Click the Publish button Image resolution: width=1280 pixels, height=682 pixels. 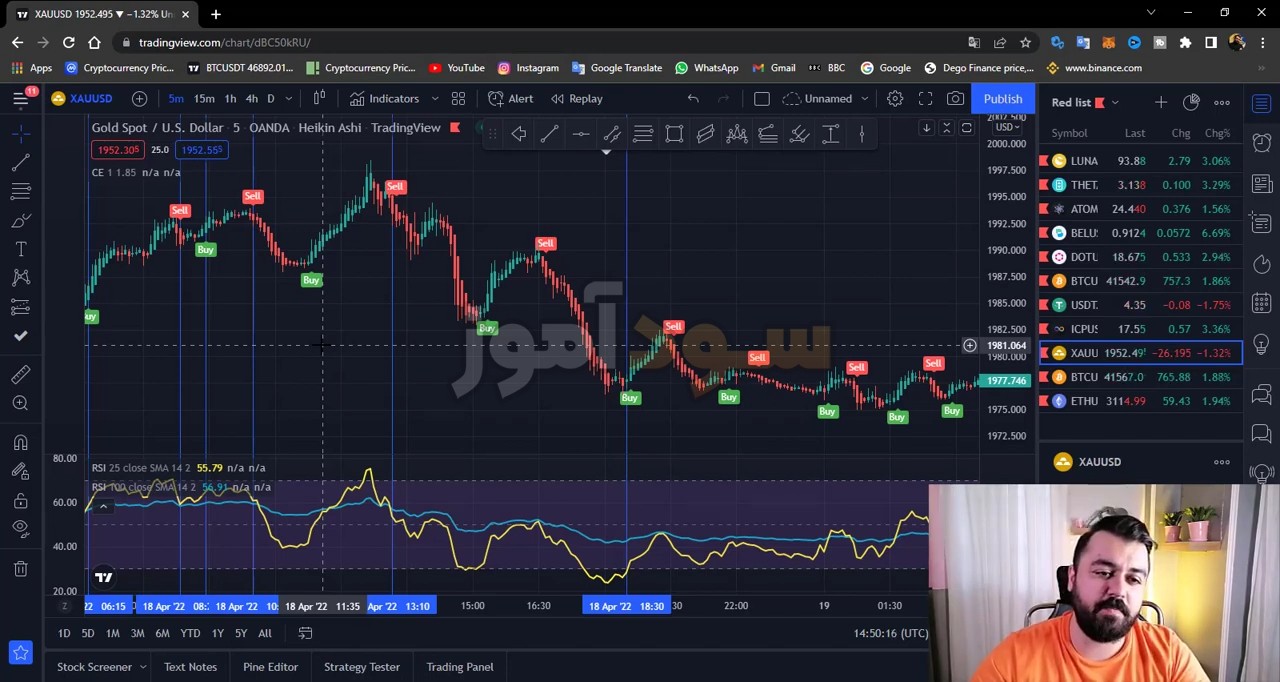tap(1002, 98)
